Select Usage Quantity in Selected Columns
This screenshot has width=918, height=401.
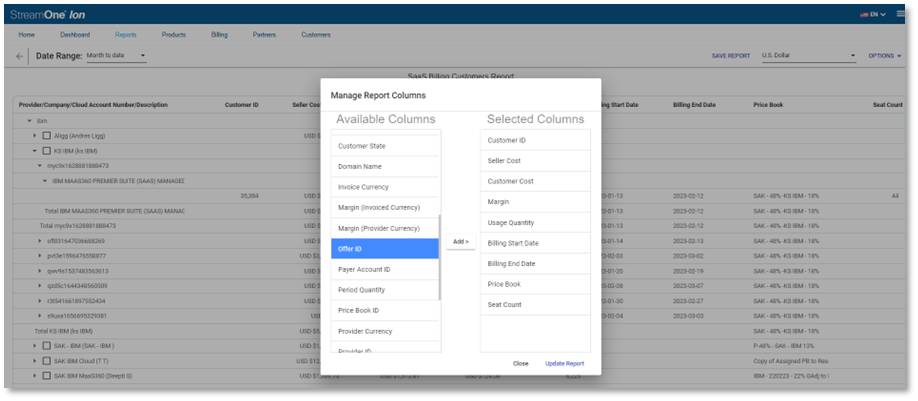coord(535,222)
